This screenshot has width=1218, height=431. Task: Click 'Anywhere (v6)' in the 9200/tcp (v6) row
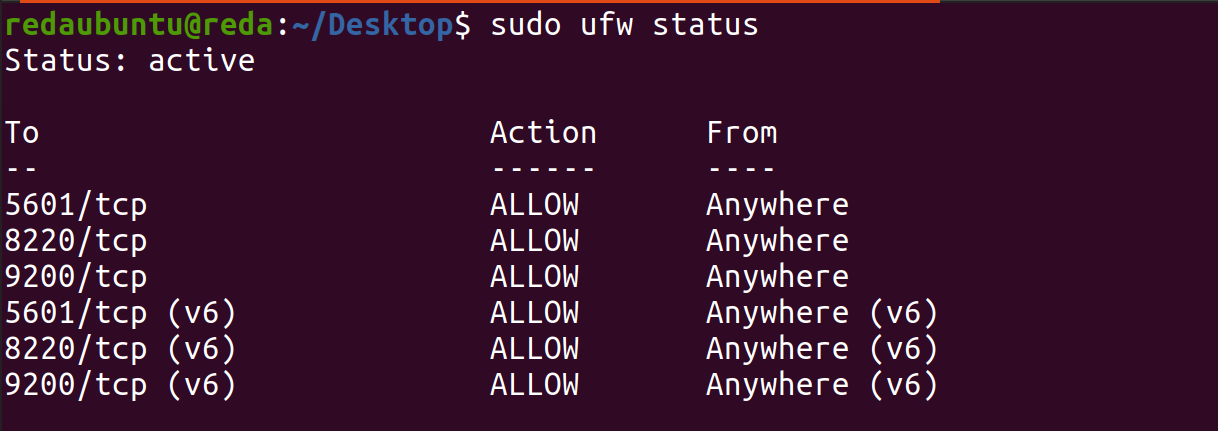[822, 385]
